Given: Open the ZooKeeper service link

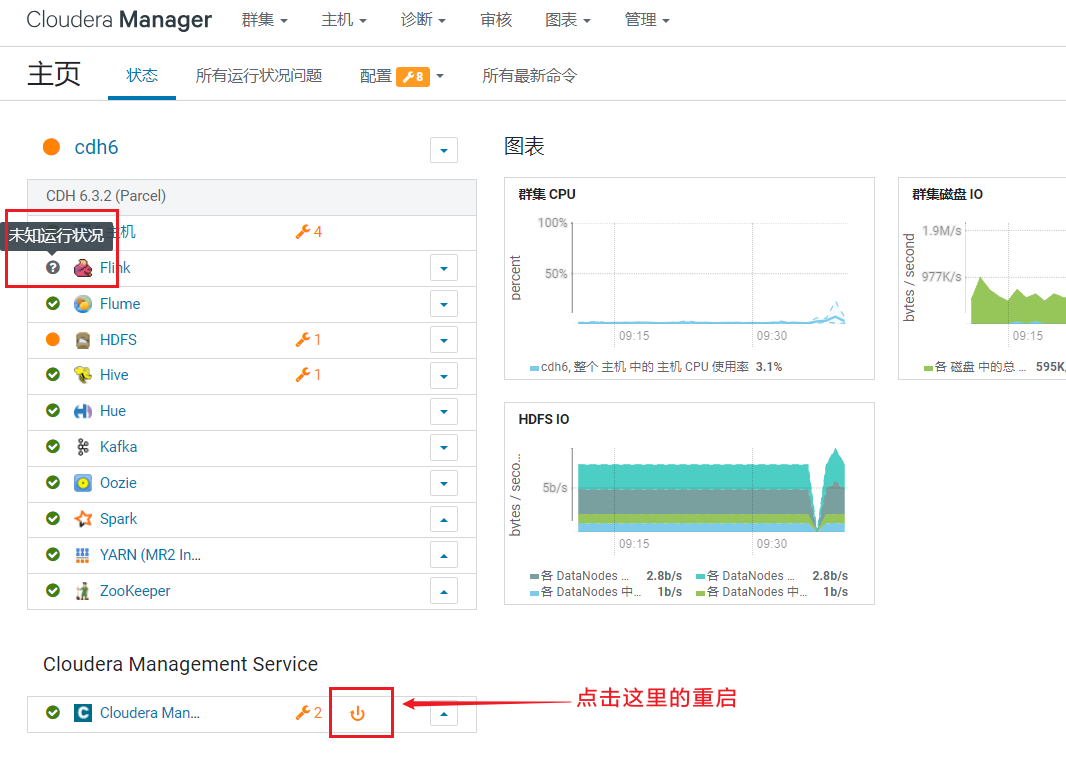Looking at the screenshot, I should 135,591.
